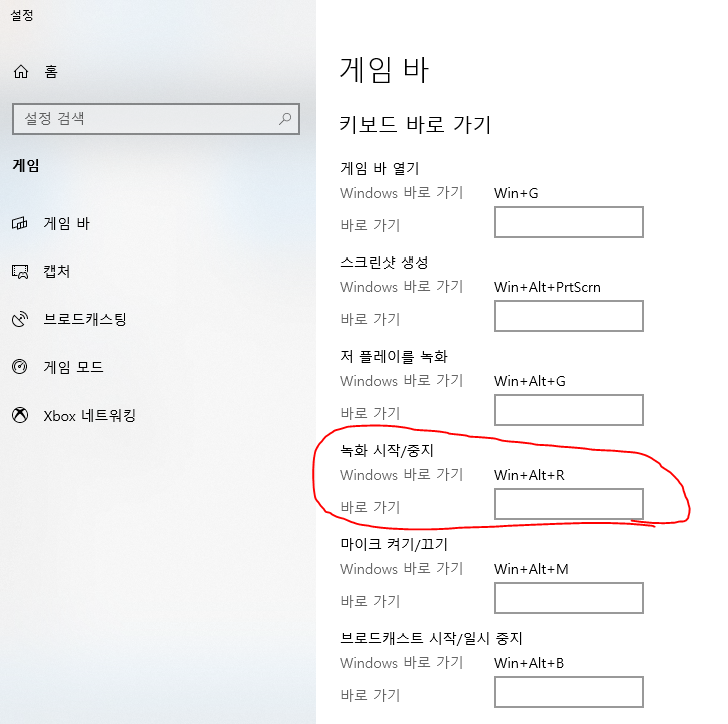Click shortcut field for 녹화 시작/중지
This screenshot has height=724, width=728.
tap(569, 504)
